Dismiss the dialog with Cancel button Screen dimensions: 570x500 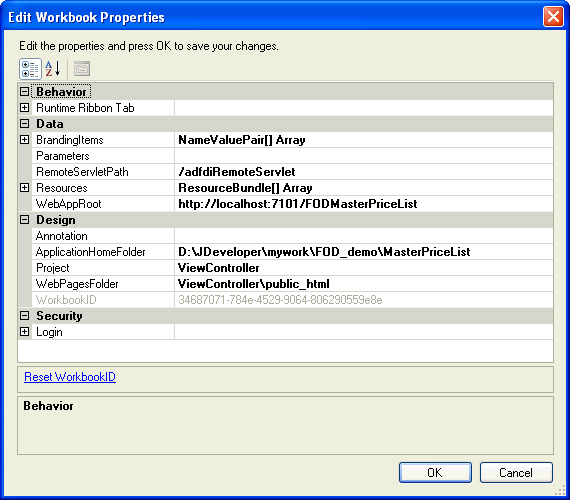pyautogui.click(x=516, y=472)
